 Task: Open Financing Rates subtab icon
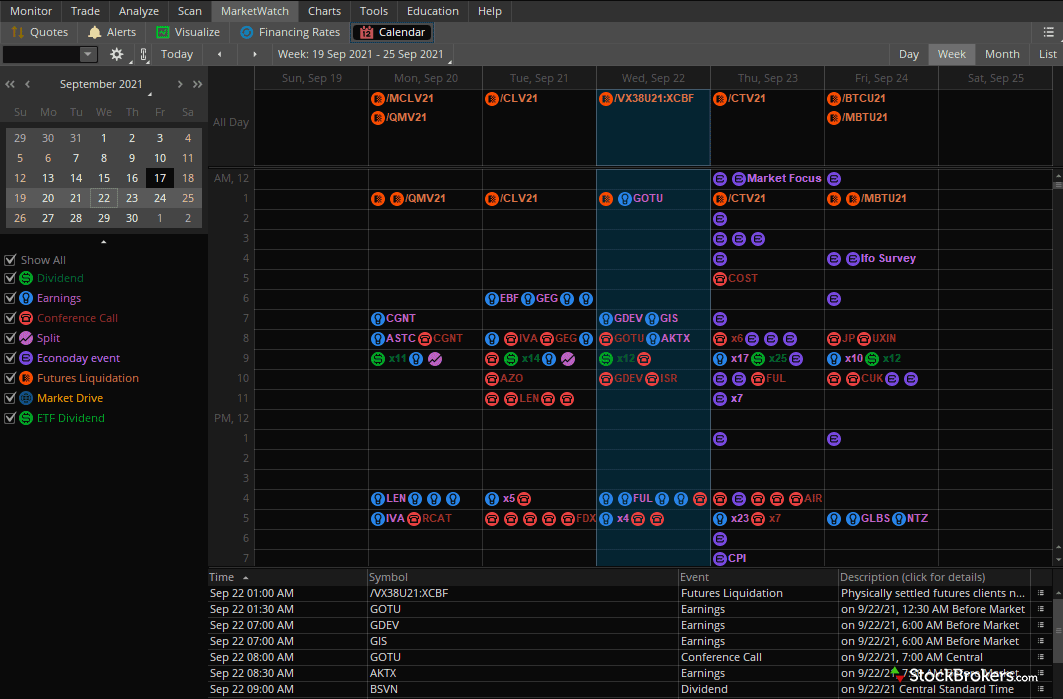(x=247, y=32)
